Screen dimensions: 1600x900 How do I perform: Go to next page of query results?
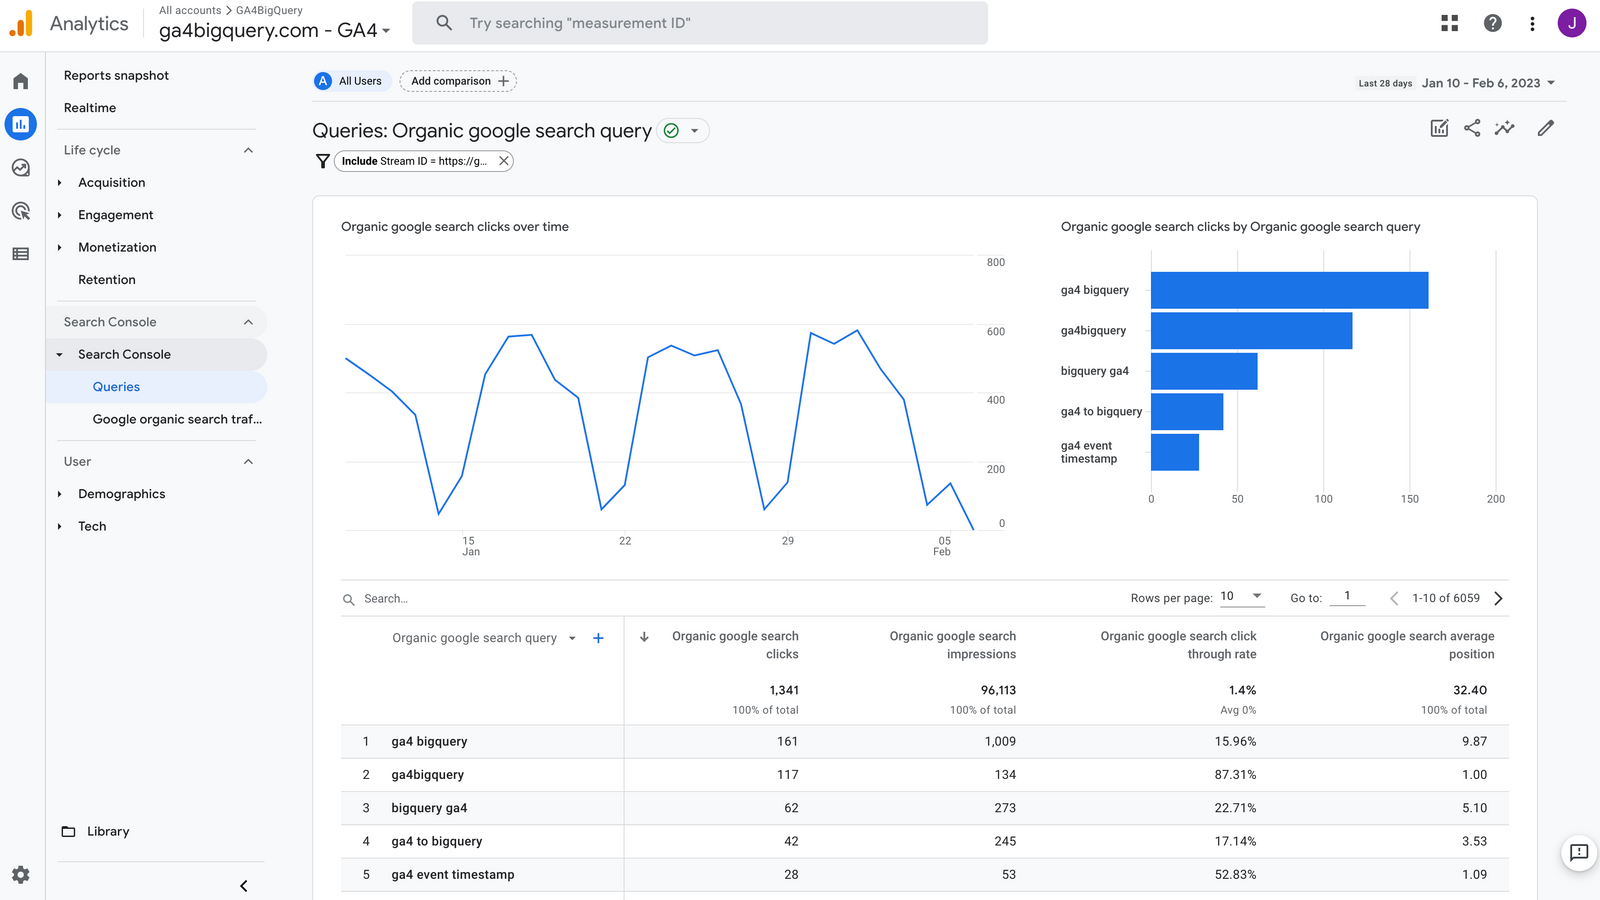(1498, 597)
